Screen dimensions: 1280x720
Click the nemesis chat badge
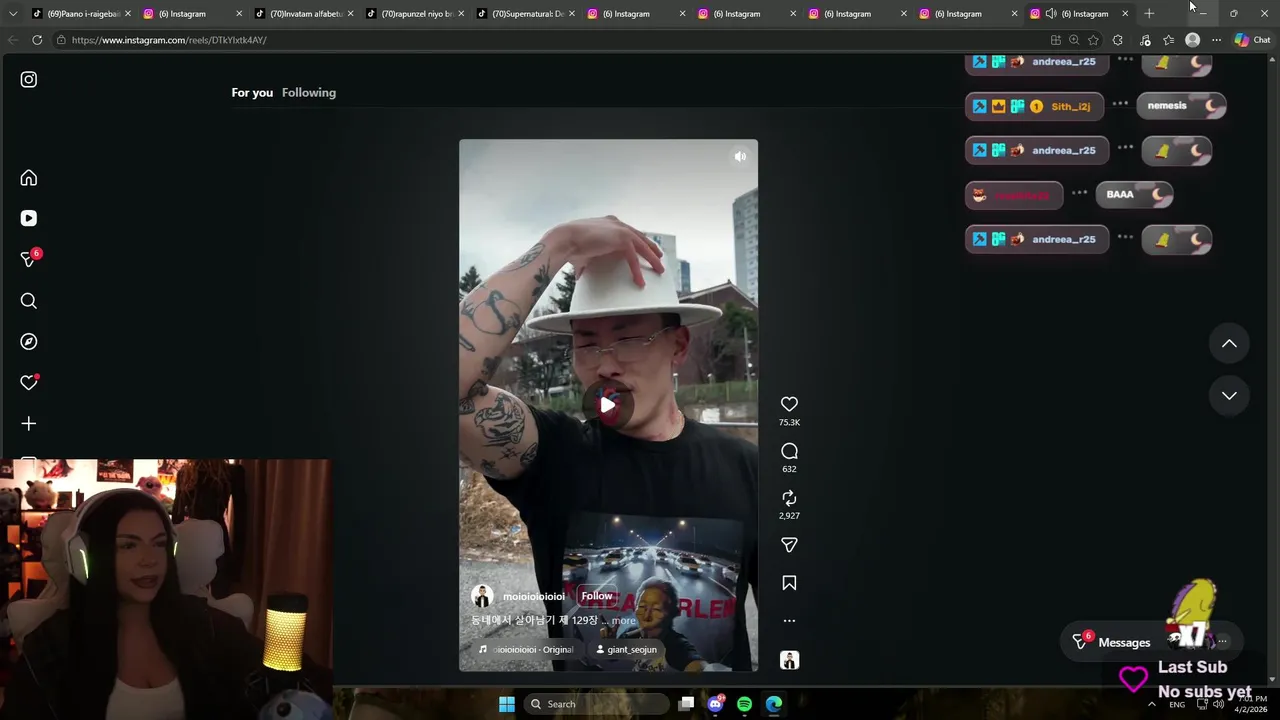(x=1181, y=105)
